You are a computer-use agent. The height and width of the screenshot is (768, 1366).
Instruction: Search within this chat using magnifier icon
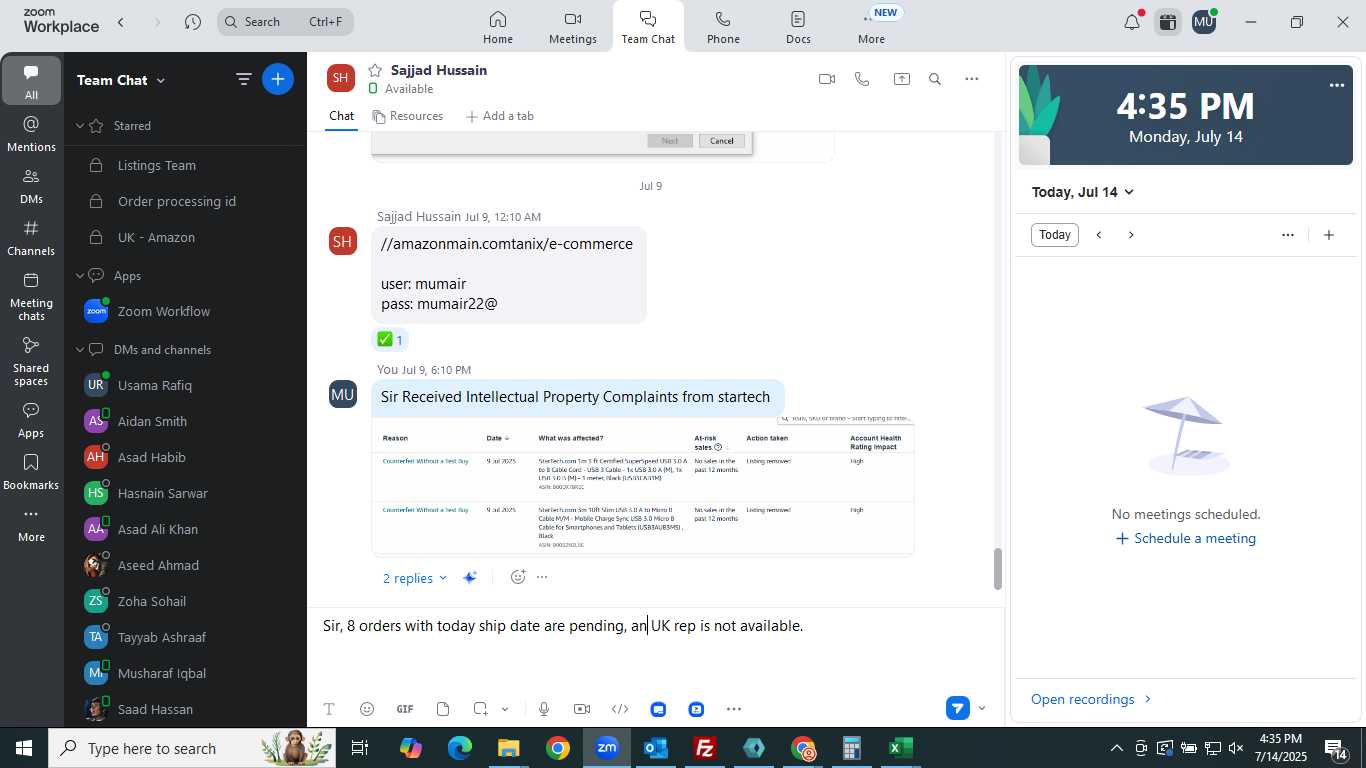pos(935,79)
